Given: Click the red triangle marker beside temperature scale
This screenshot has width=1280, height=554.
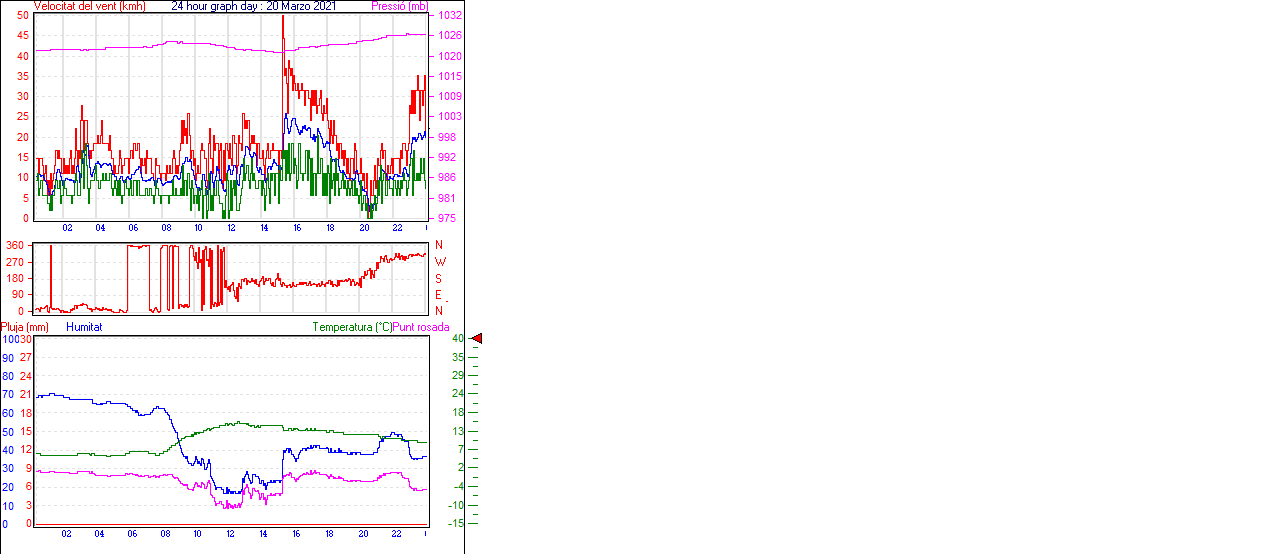Looking at the screenshot, I should [x=477, y=339].
